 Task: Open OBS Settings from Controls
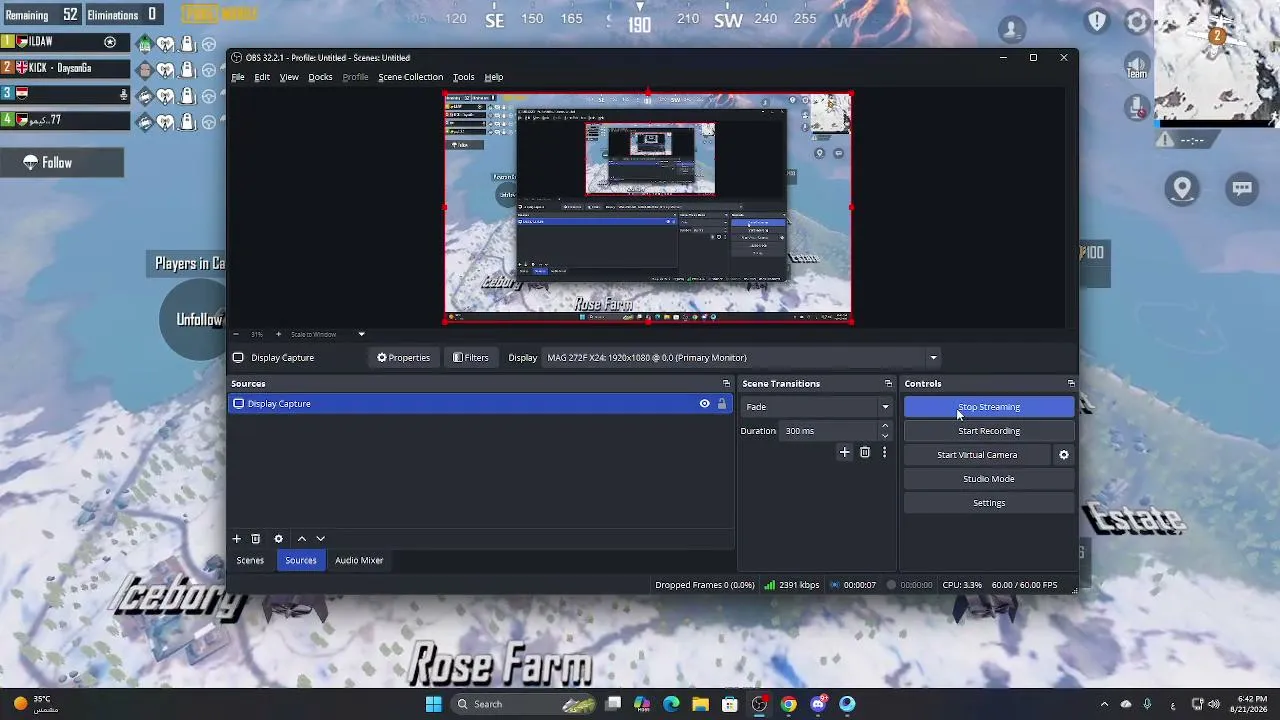coord(989,503)
